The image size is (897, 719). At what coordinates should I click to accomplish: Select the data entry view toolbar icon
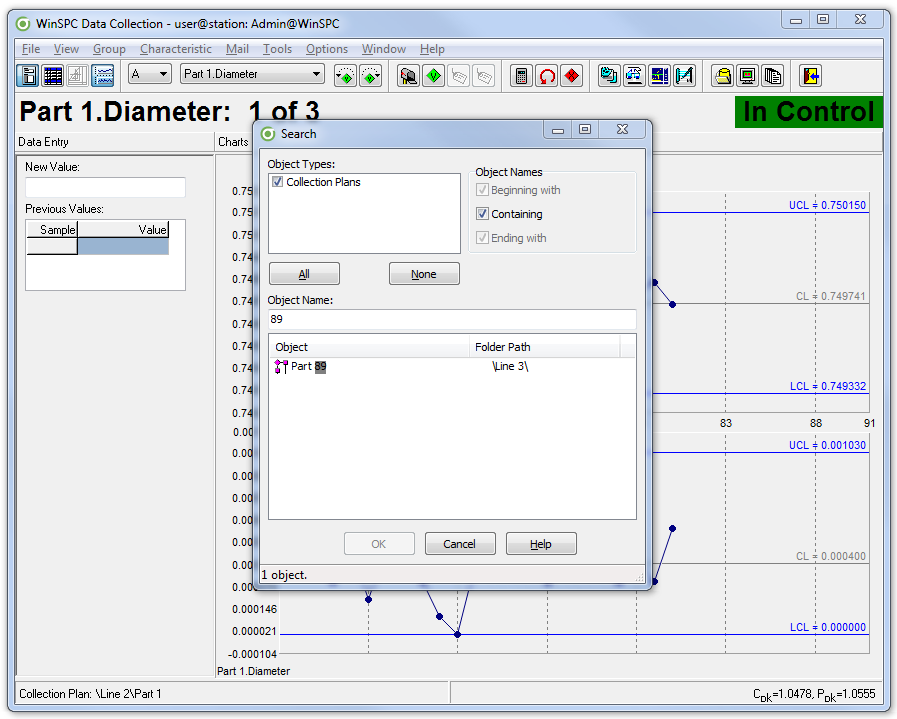28,76
